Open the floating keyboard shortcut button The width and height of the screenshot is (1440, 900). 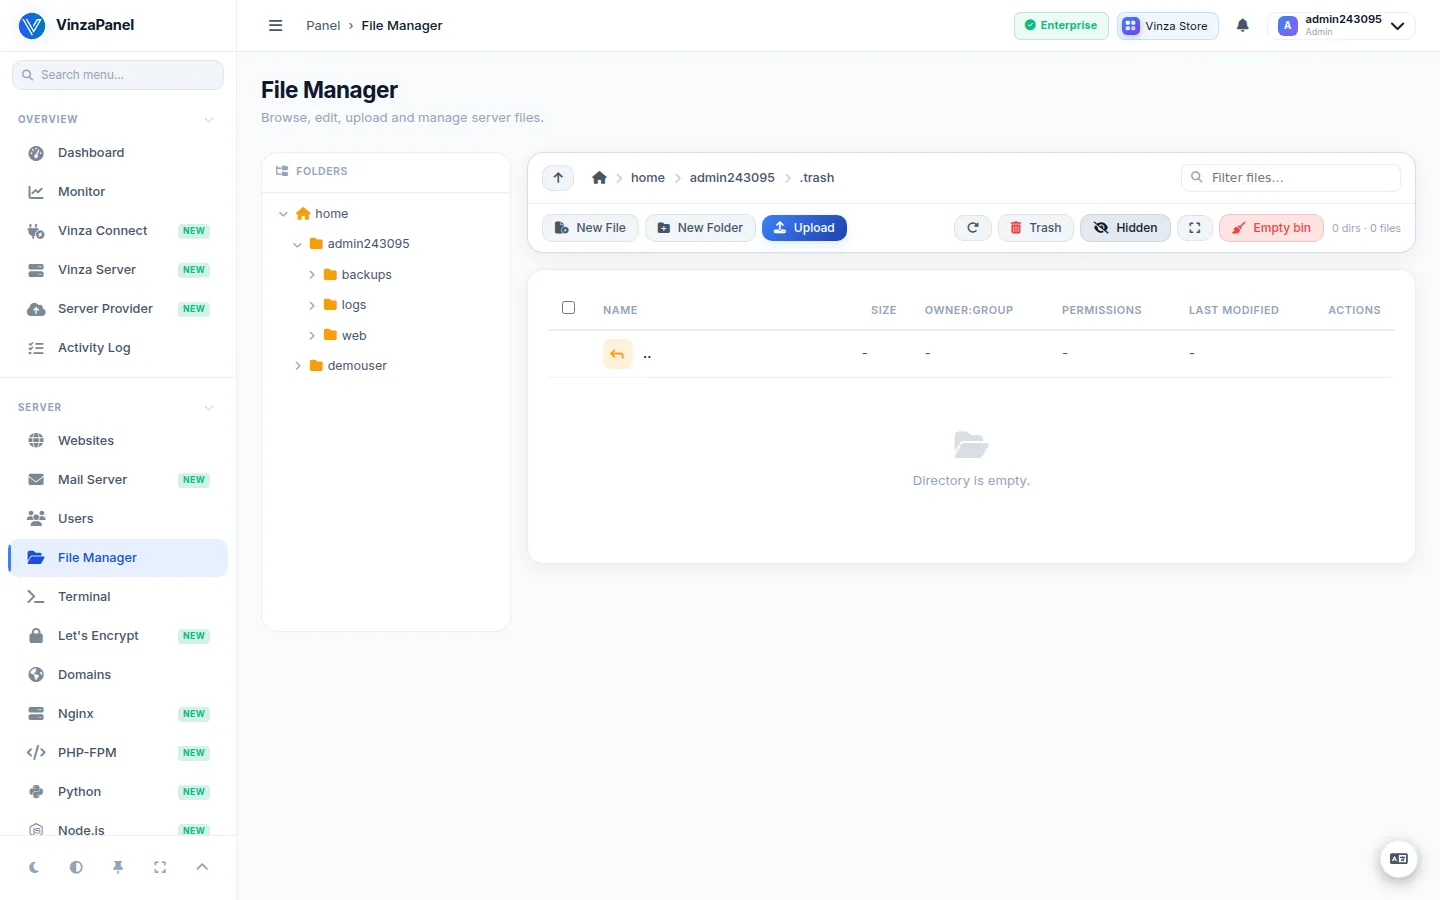point(1399,859)
